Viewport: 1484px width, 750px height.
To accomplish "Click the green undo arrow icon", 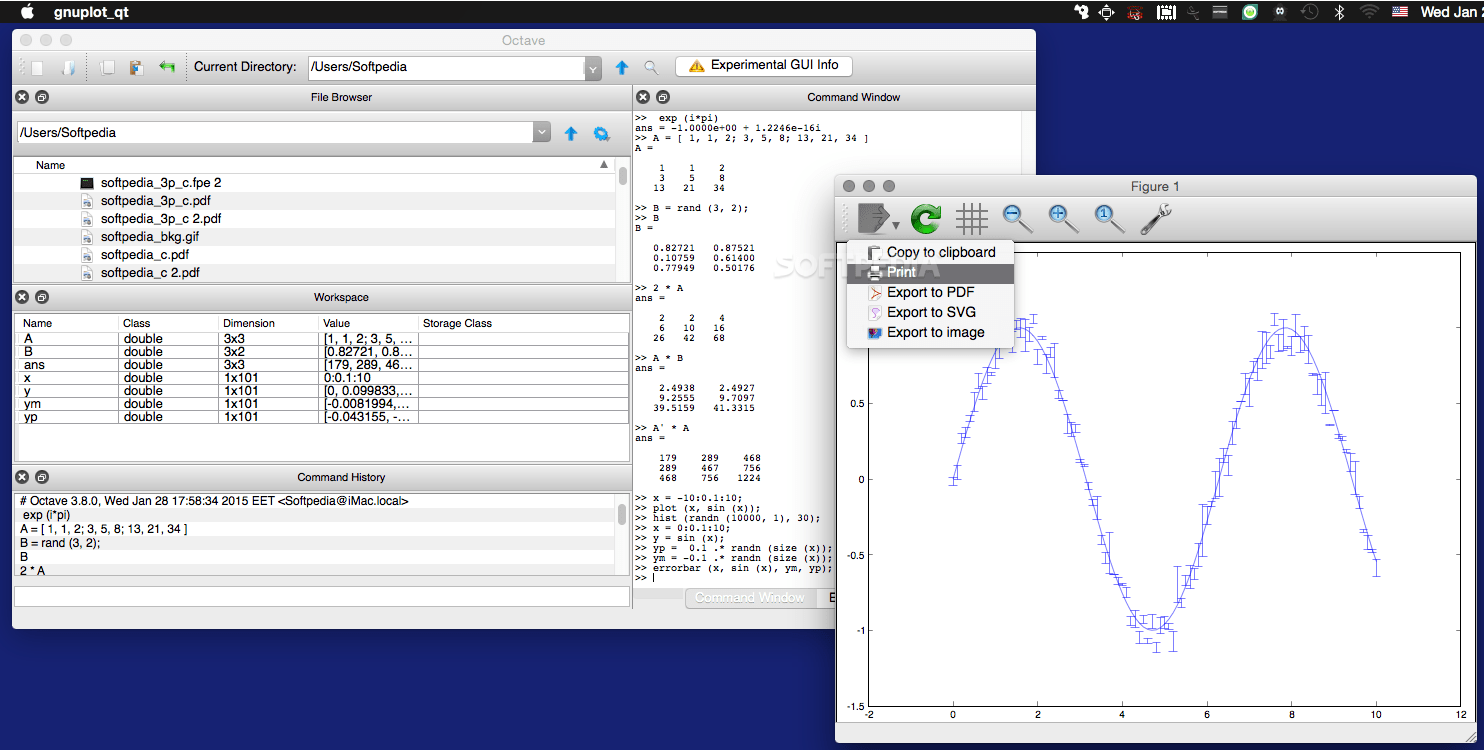I will (166, 67).
